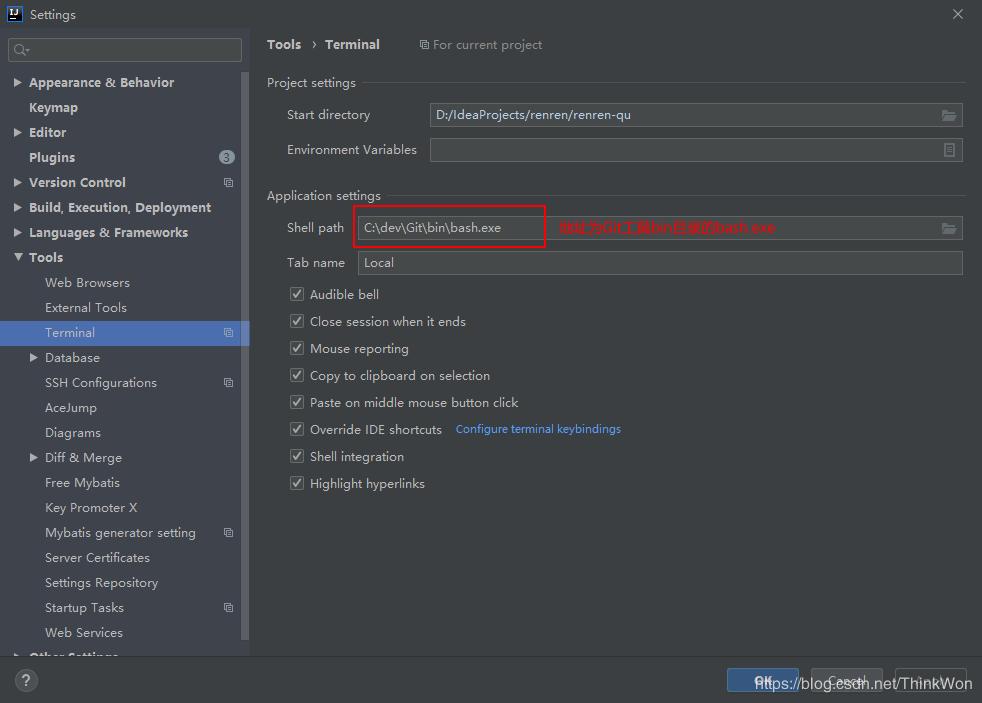
Task: Click the OK button
Action: tap(762, 681)
